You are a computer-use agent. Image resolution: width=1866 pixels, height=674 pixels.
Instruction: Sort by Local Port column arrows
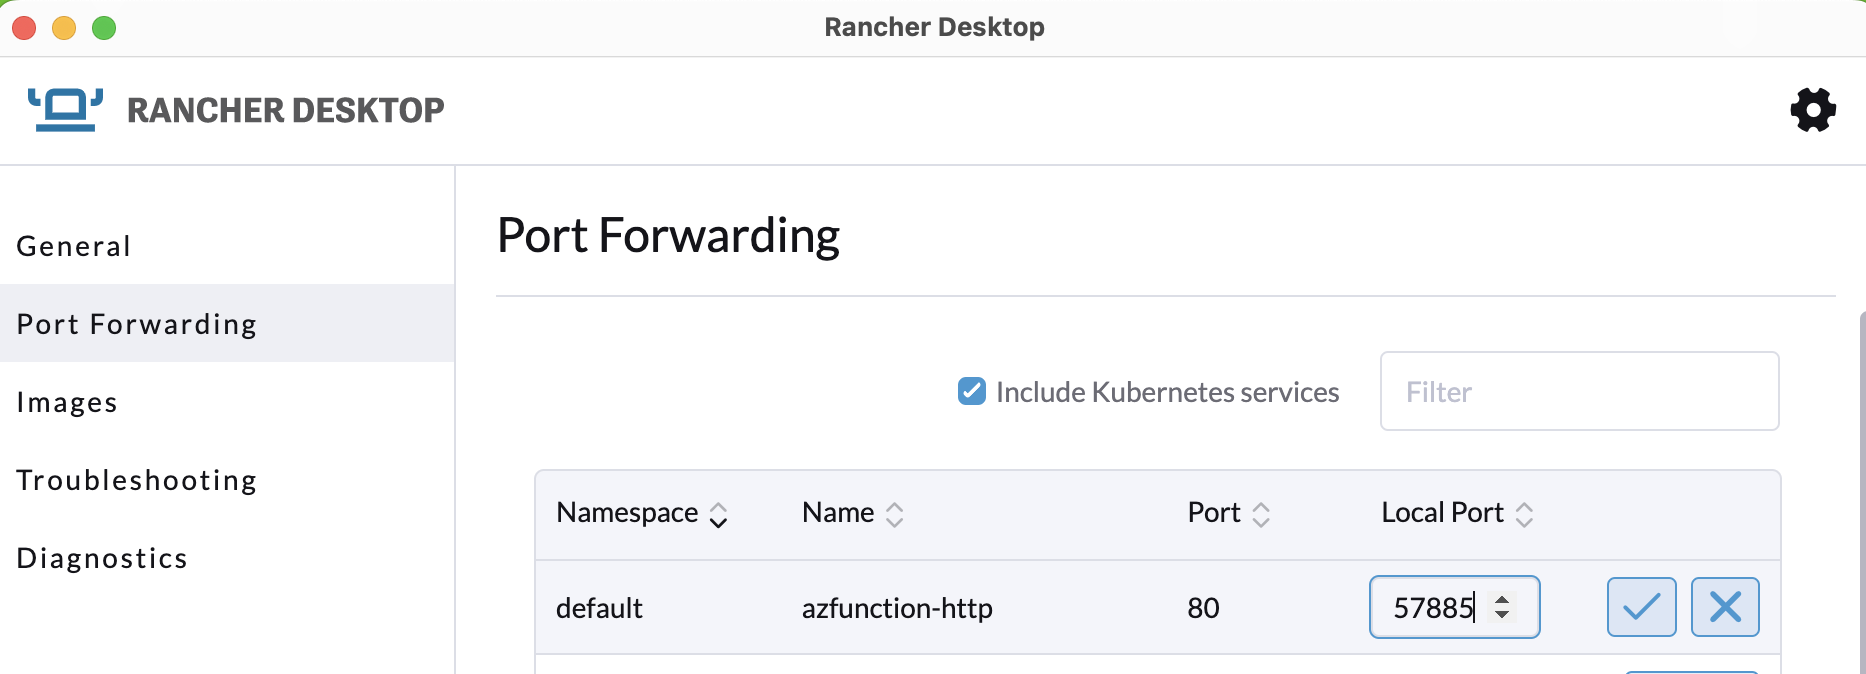click(x=1524, y=515)
